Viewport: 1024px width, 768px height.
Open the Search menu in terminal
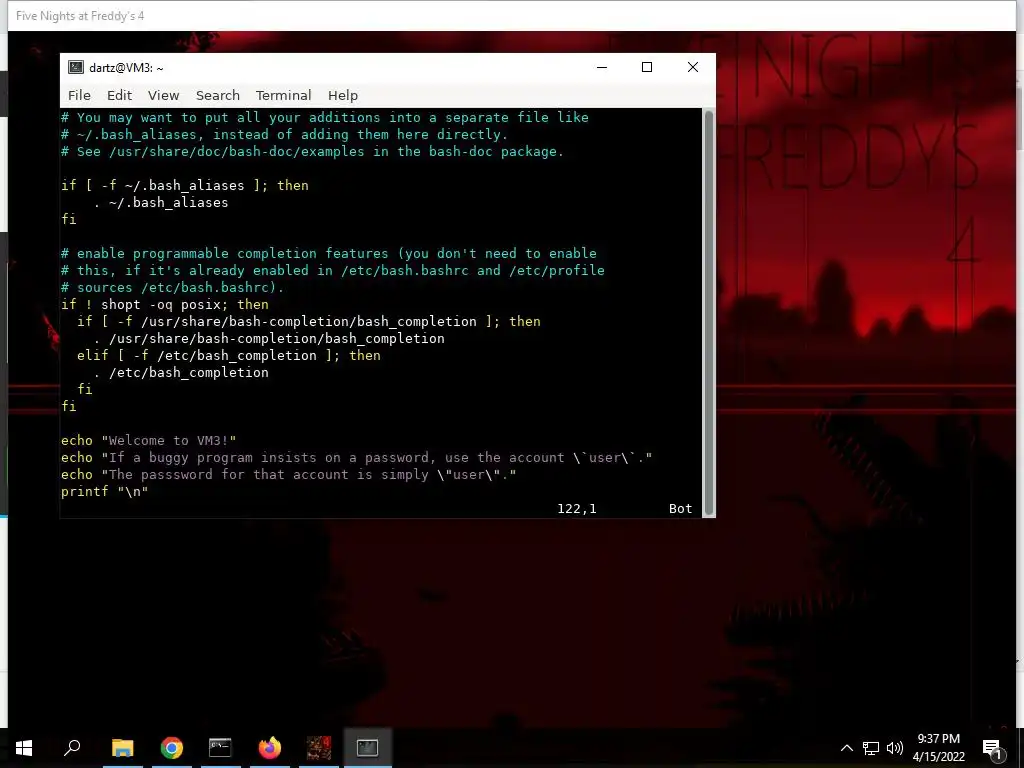[x=217, y=95]
